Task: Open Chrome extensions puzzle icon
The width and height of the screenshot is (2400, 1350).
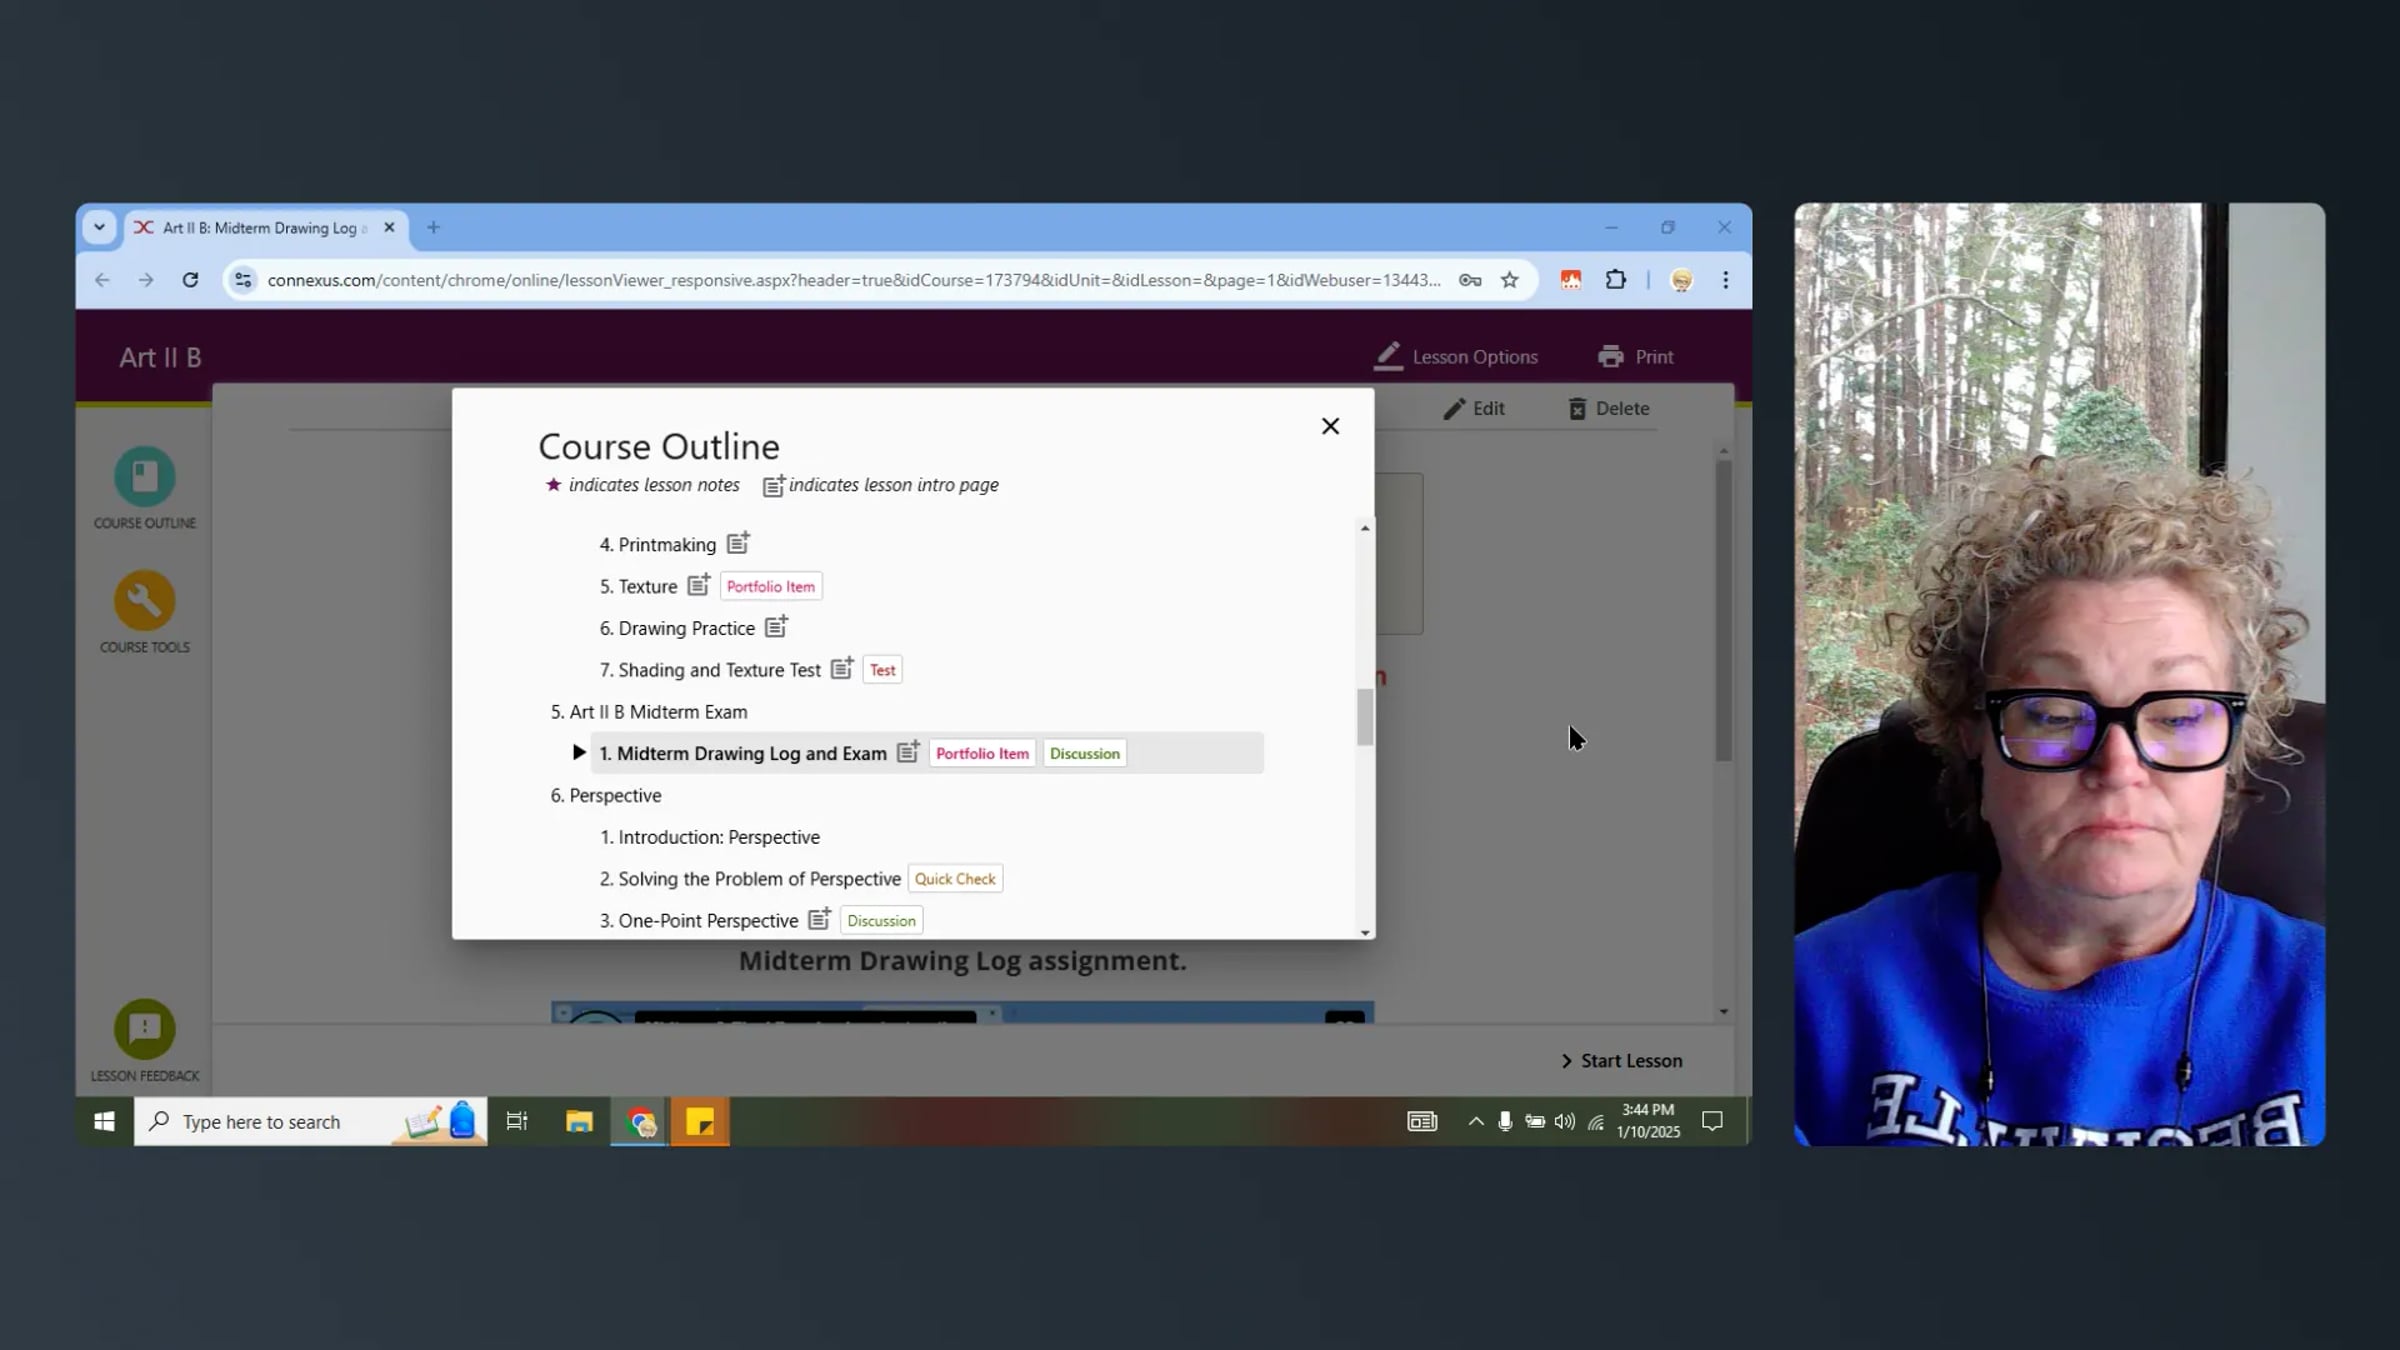Action: 1615,280
